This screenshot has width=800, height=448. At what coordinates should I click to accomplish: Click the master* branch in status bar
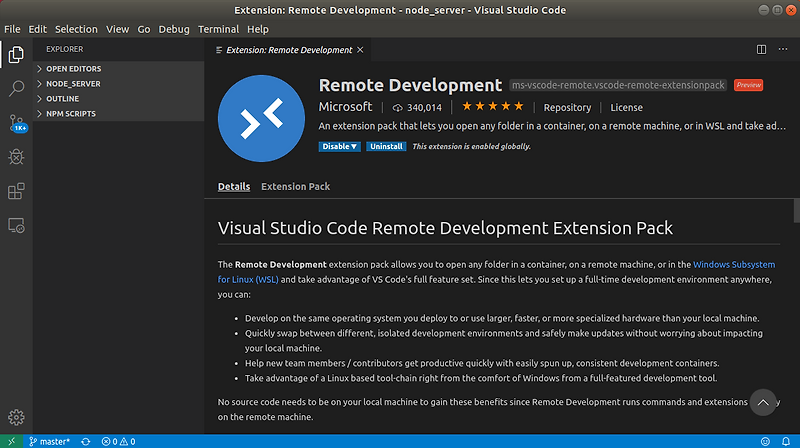point(49,442)
